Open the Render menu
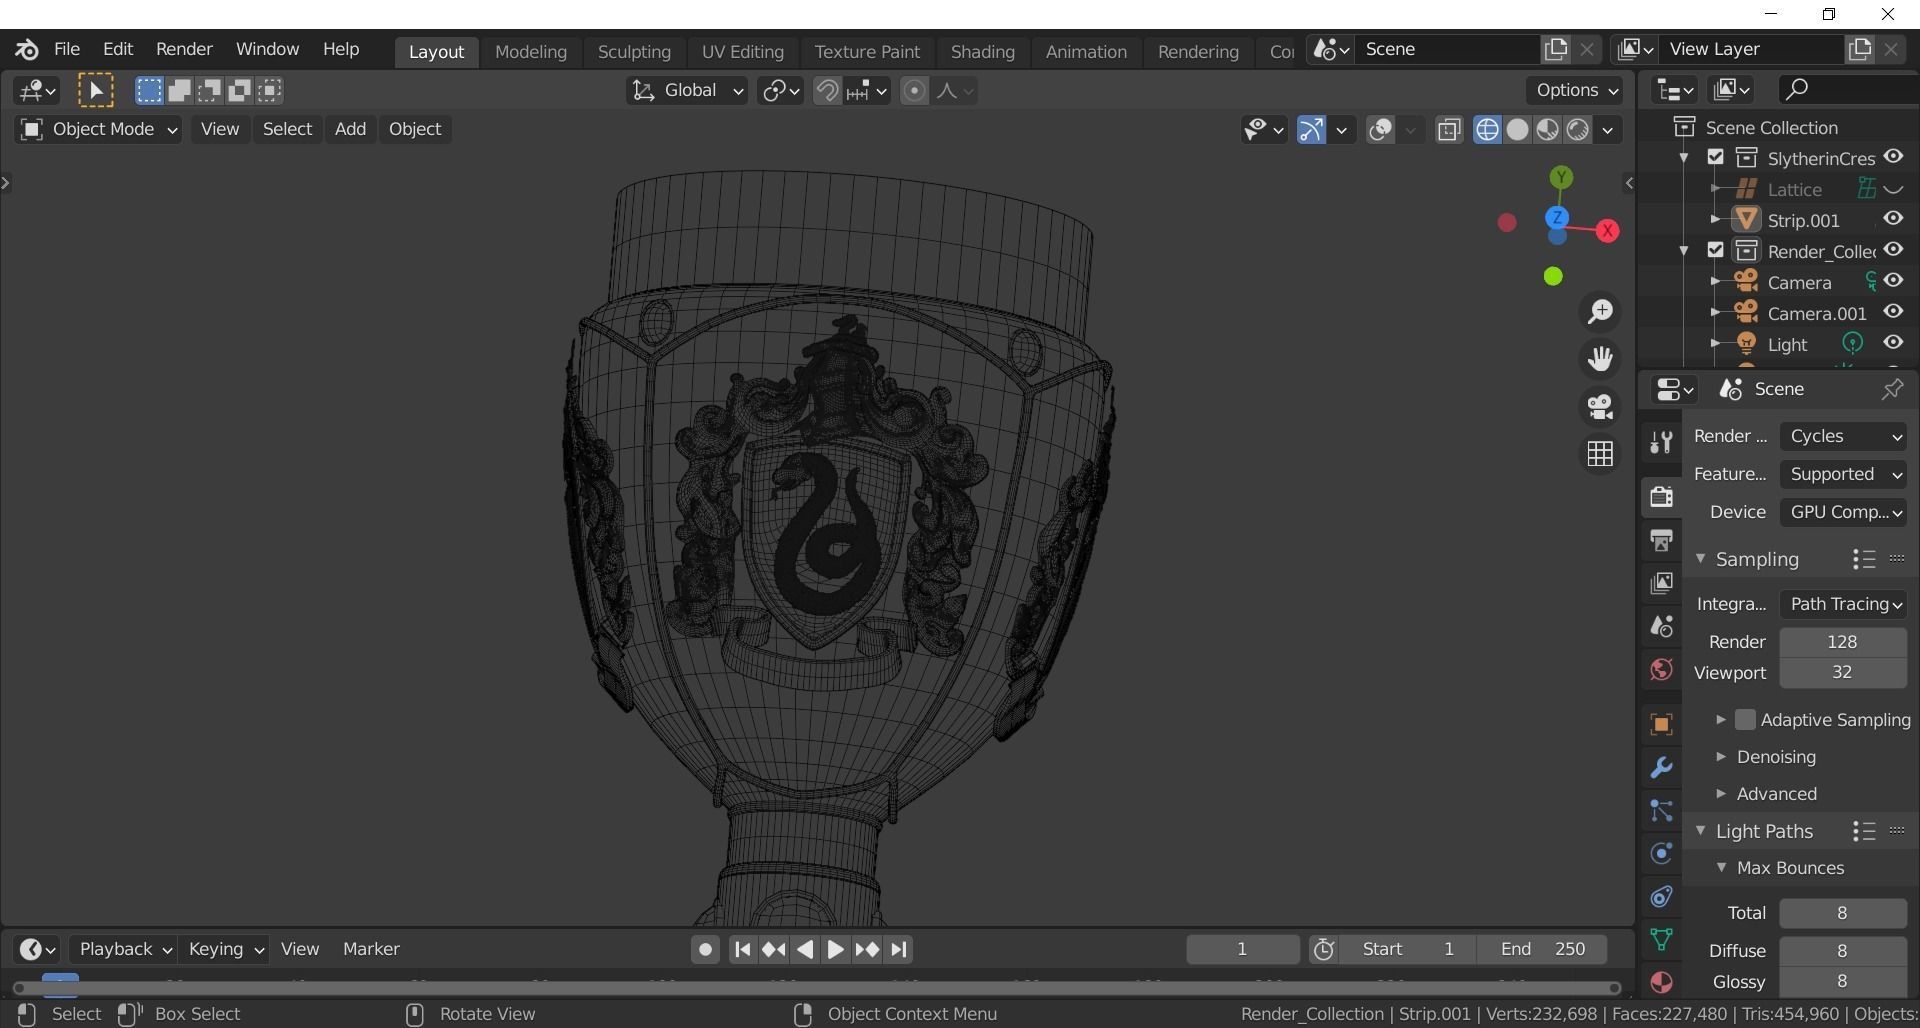Screen dimensions: 1920x1028 tap(184, 49)
